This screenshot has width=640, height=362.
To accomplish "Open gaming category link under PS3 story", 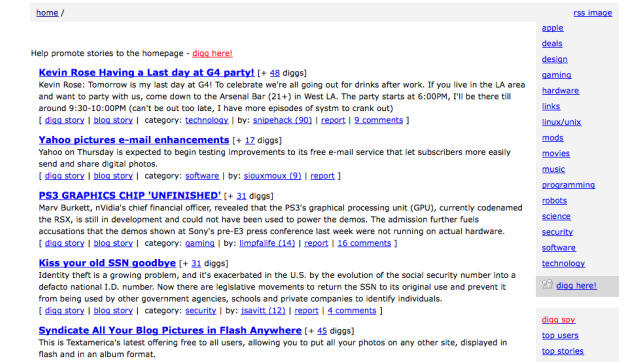I will pyautogui.click(x=200, y=243).
